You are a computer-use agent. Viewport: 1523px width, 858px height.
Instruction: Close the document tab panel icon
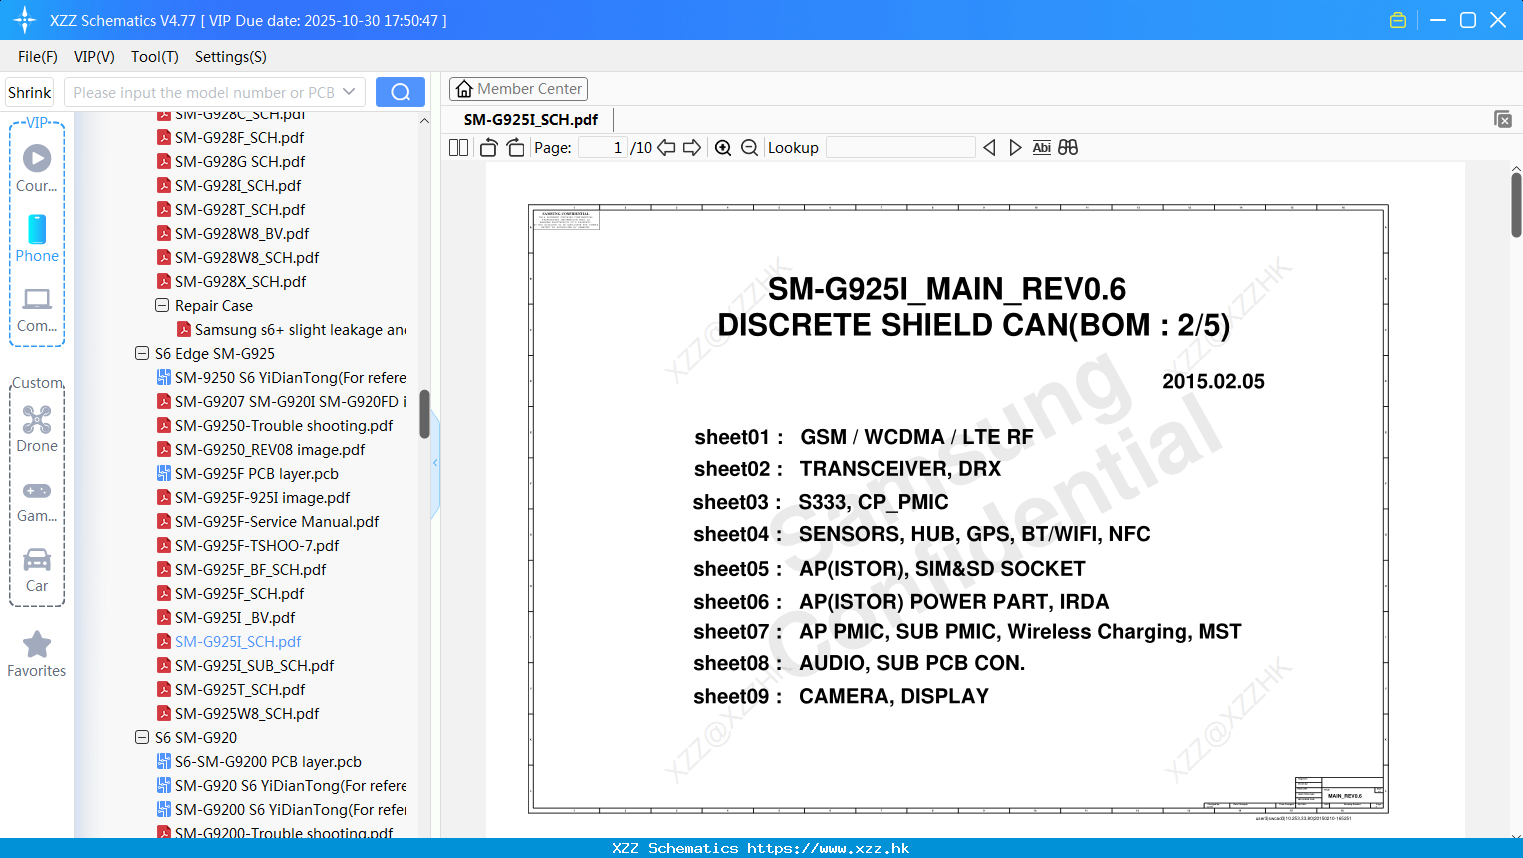point(1502,119)
